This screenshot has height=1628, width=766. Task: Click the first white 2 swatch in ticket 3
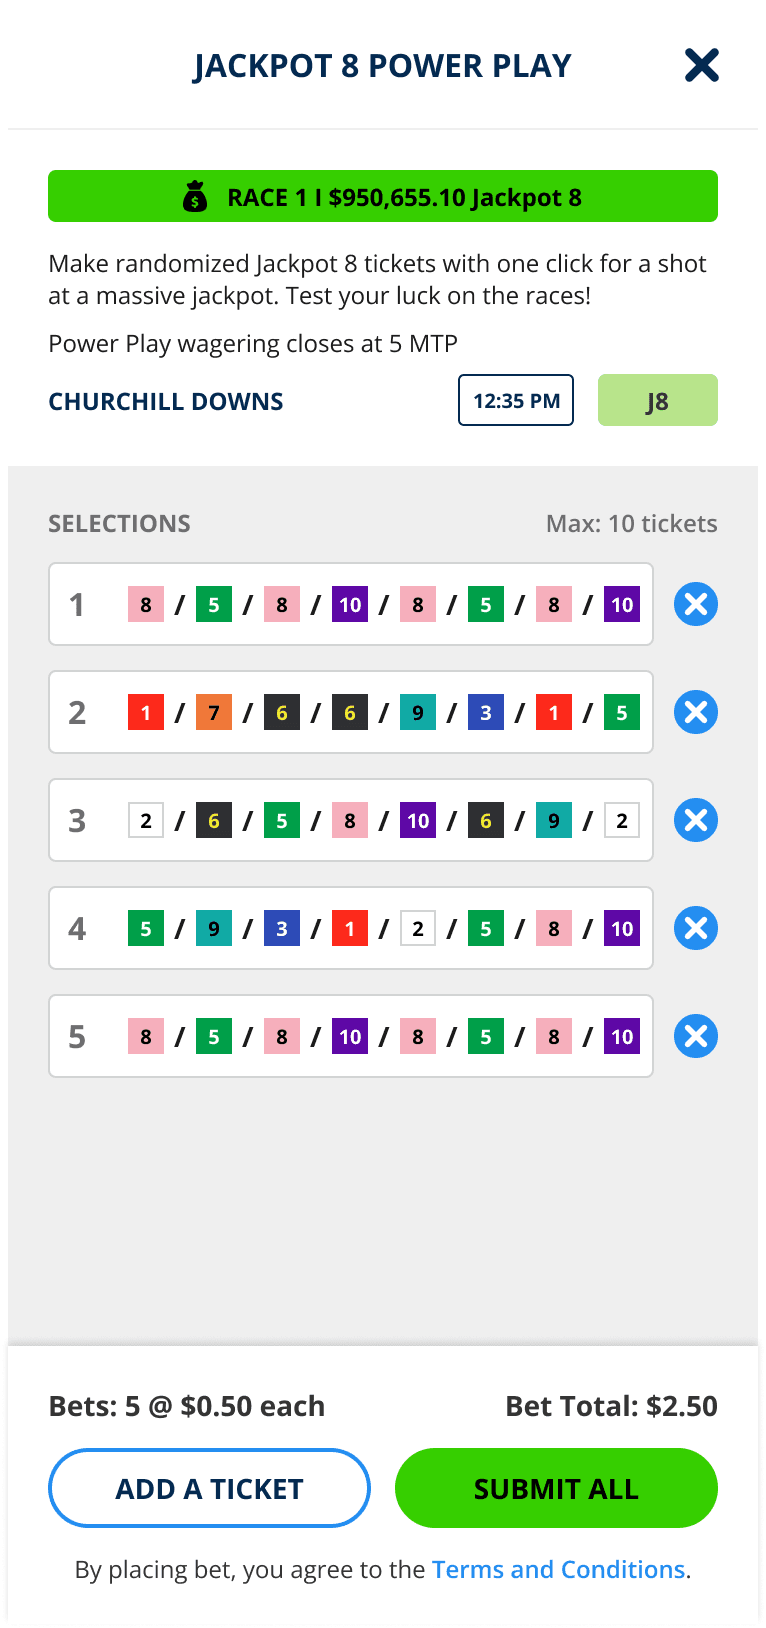[146, 820]
